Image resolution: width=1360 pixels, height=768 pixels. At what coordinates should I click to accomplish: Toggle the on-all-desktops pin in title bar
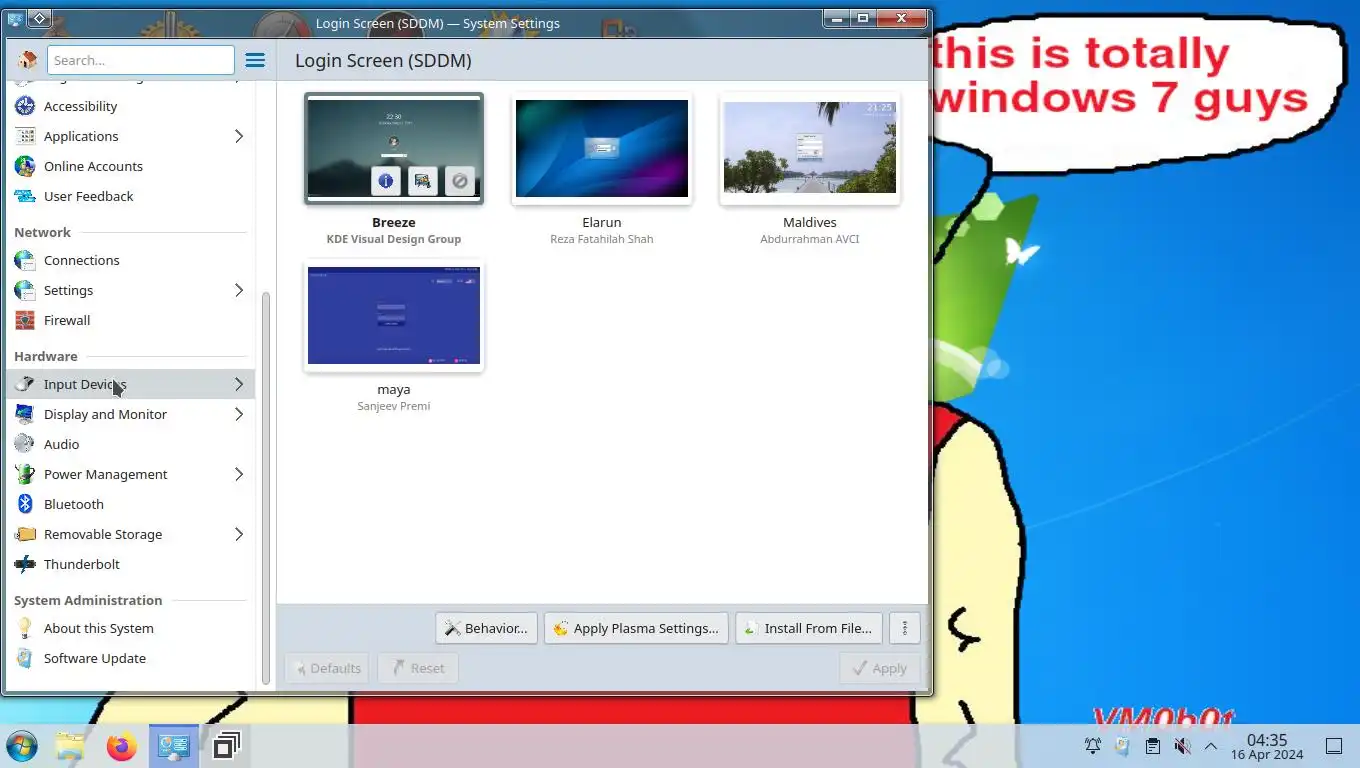38,18
